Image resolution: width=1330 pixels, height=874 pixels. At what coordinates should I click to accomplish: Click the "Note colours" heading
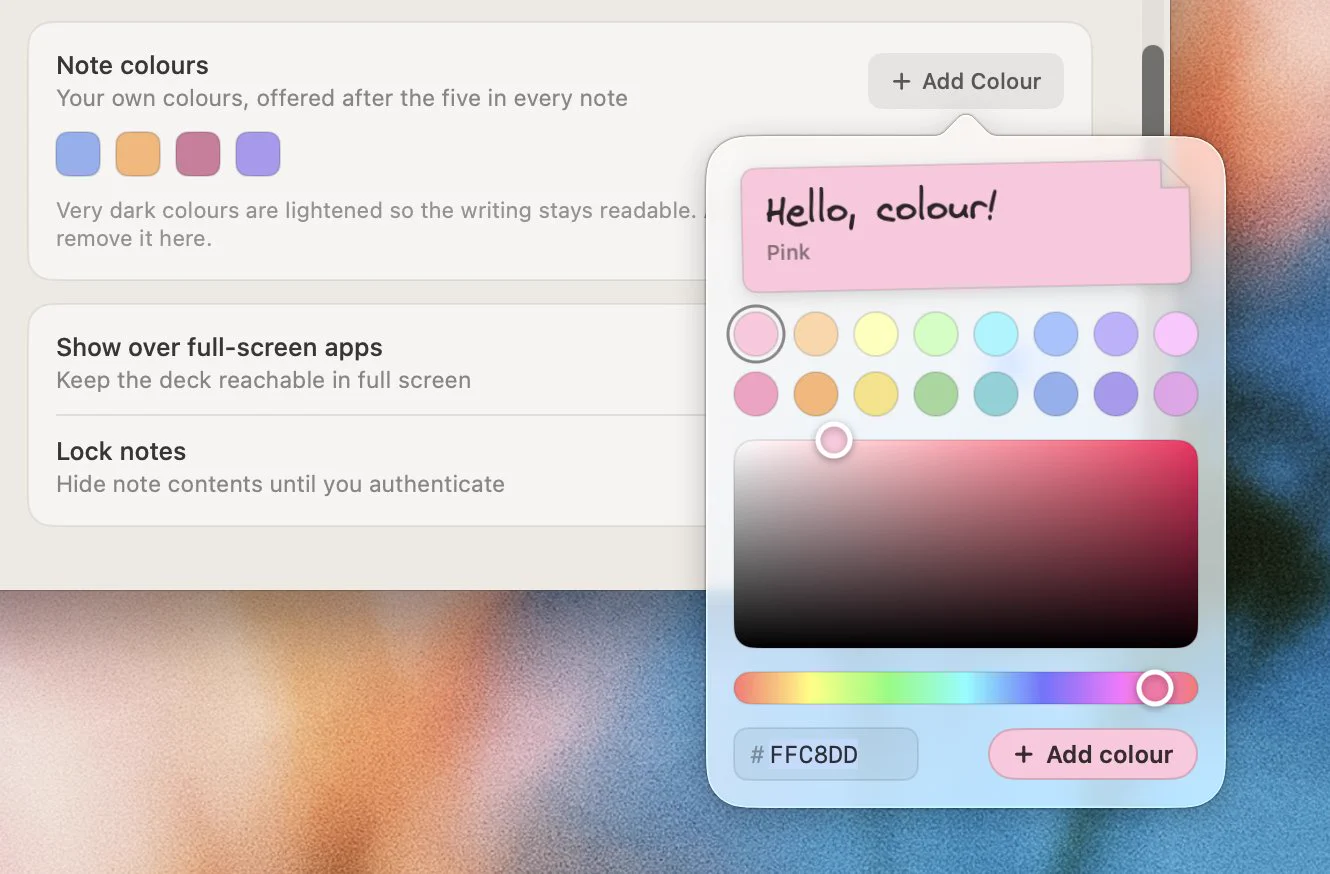tap(133, 66)
